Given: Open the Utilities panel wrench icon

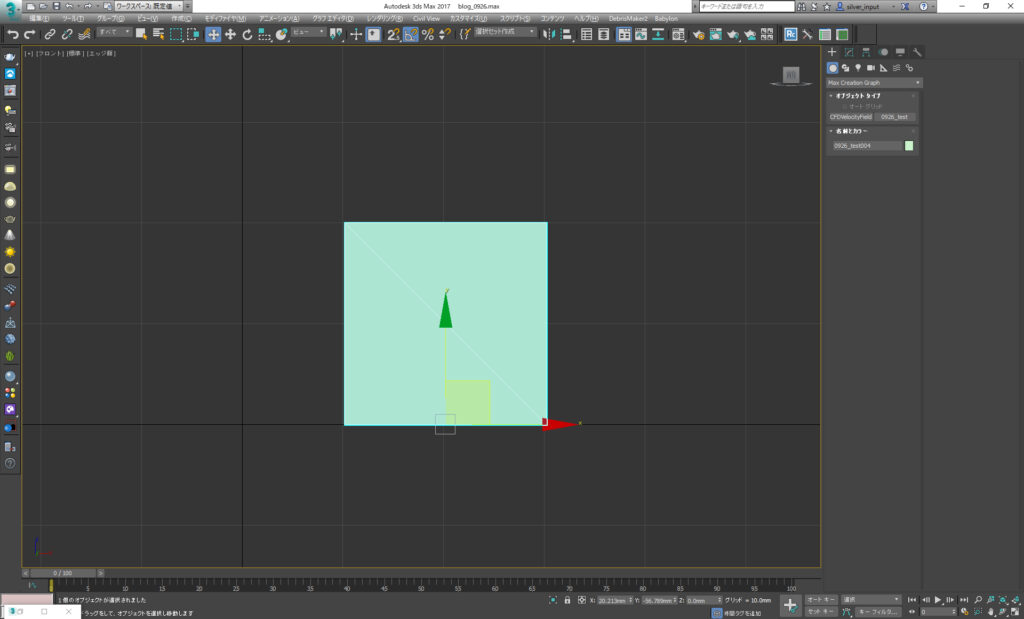Looking at the screenshot, I should tap(917, 52).
